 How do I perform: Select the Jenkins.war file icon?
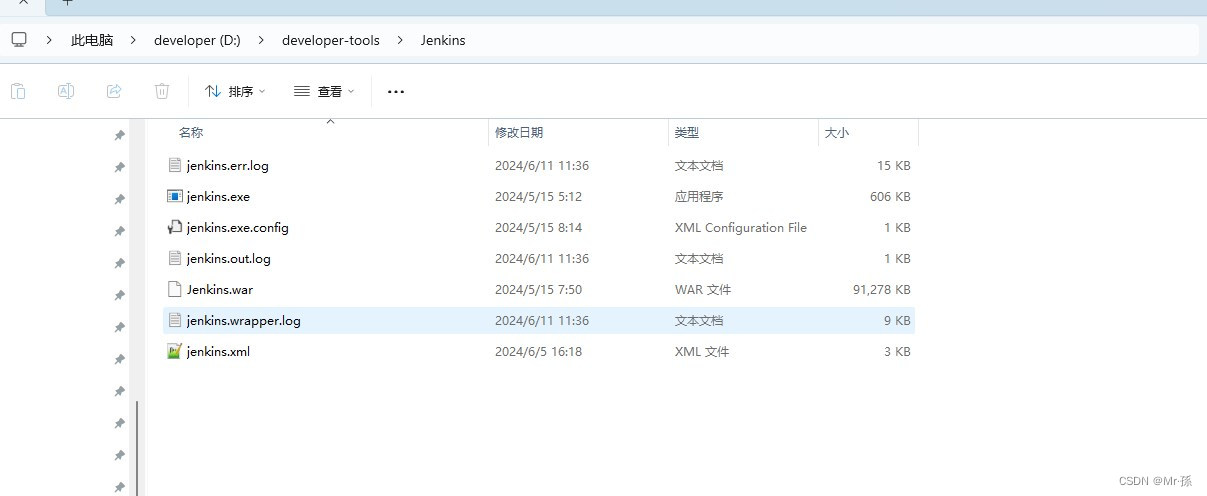tap(175, 289)
